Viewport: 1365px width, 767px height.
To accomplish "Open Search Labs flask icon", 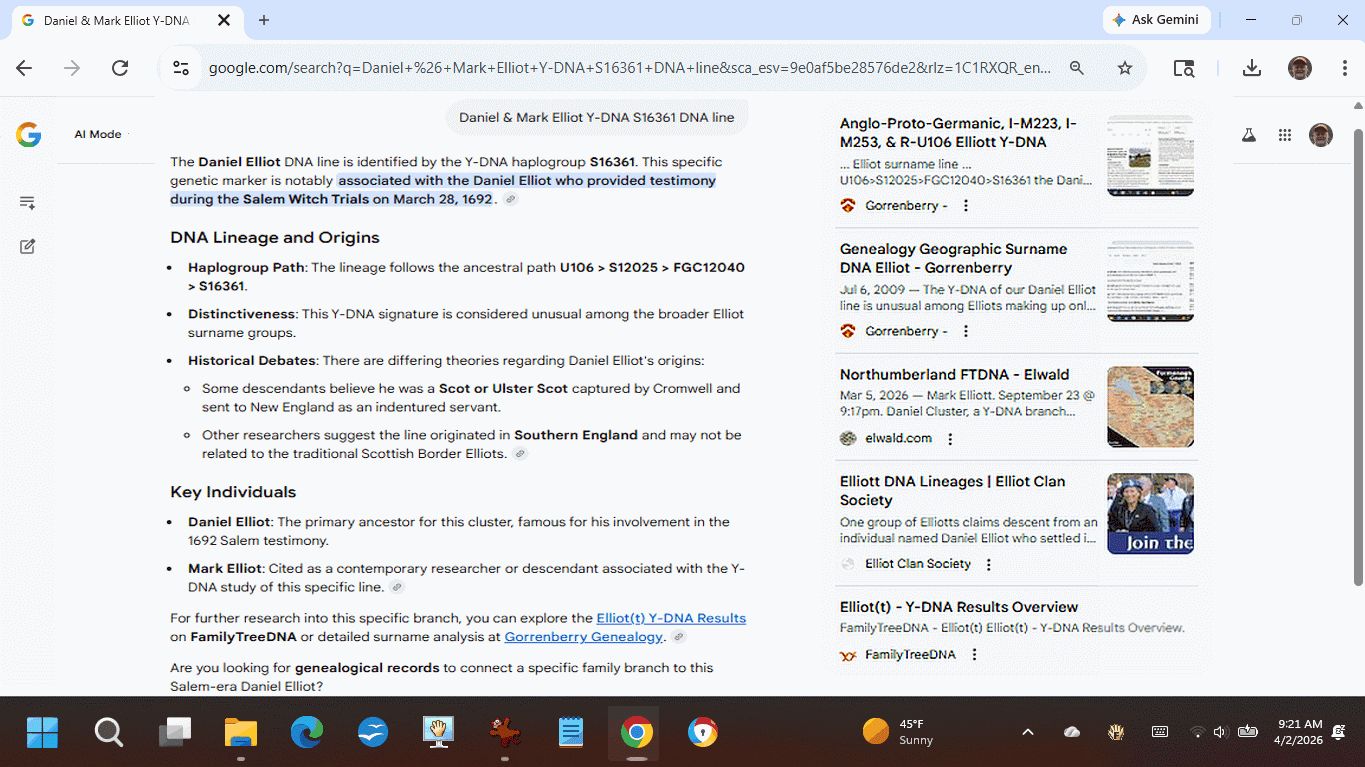I will tap(1248, 135).
